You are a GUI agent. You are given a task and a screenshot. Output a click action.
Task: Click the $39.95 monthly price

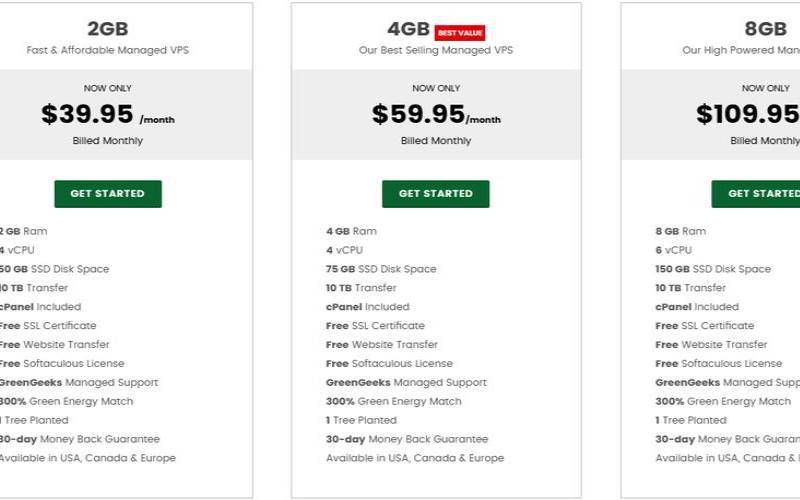pos(108,114)
